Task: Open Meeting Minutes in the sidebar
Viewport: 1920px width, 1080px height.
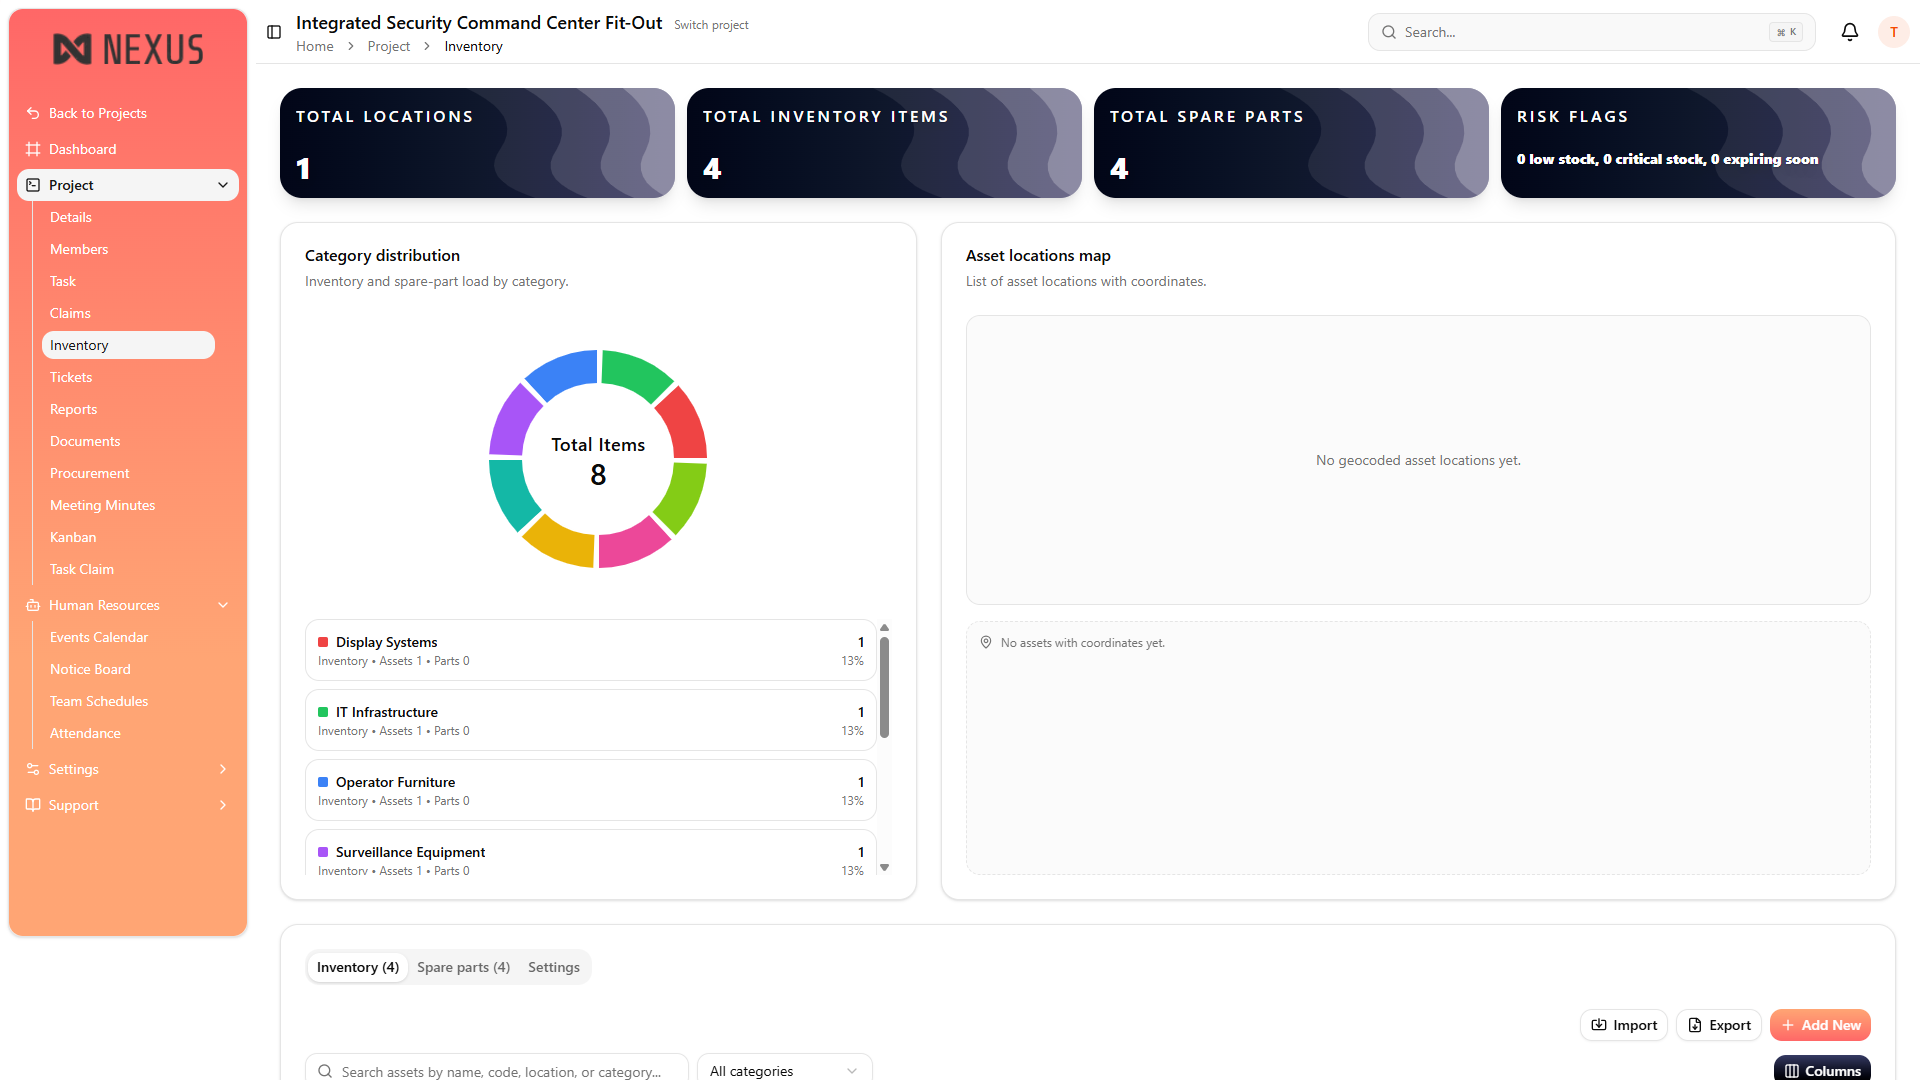Action: pos(103,505)
